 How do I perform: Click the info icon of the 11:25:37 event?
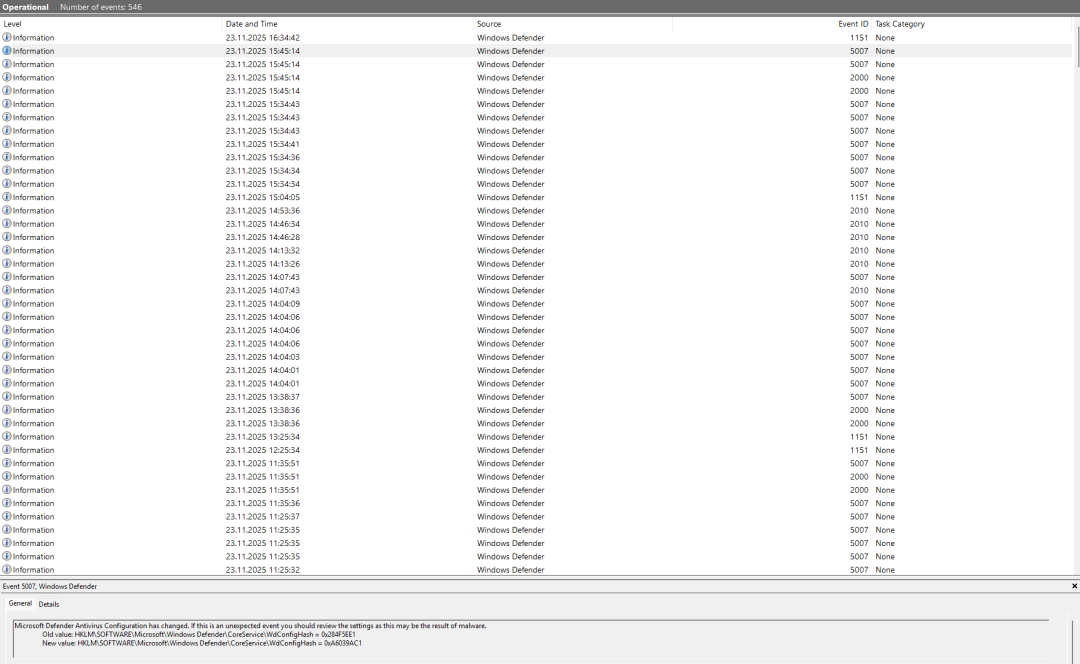pos(7,517)
